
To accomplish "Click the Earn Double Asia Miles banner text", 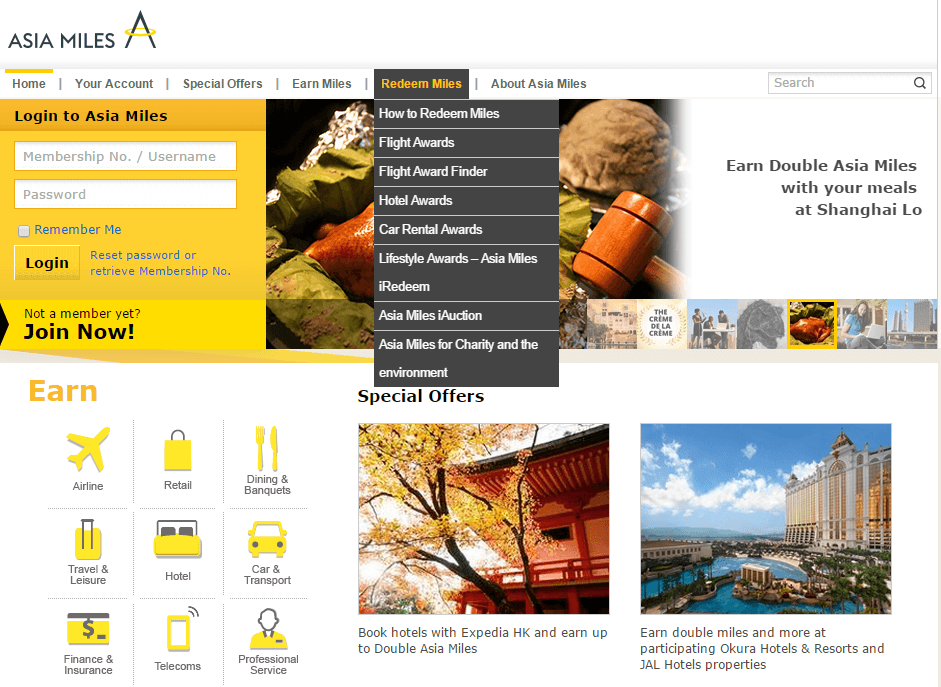I will point(823,187).
